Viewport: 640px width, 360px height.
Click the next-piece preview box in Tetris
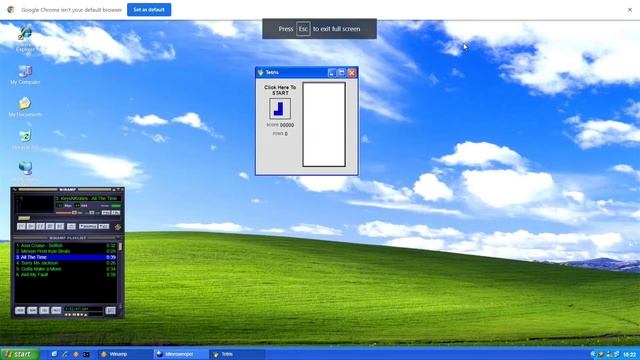(280, 109)
